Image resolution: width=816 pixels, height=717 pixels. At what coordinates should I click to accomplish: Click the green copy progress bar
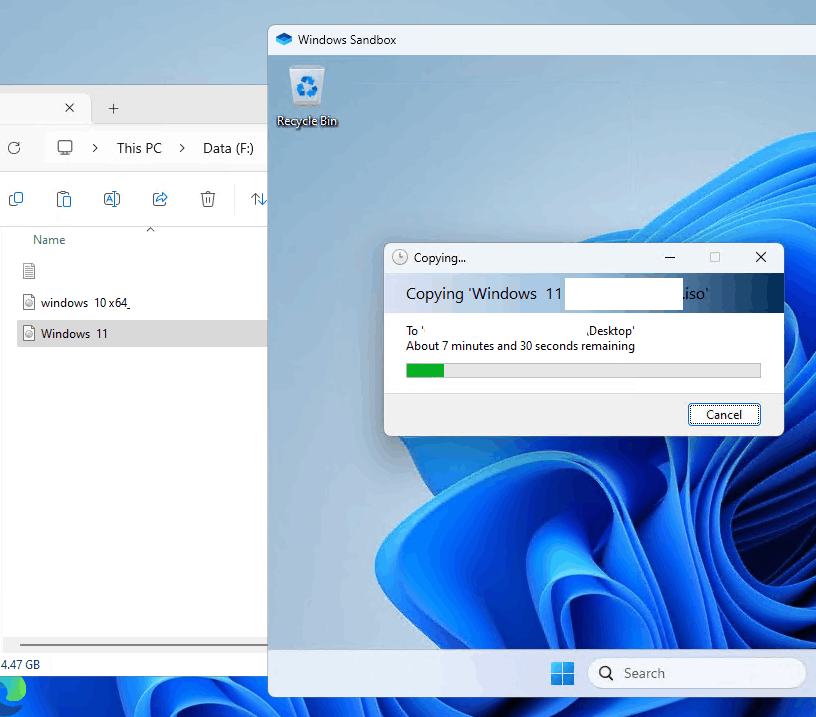point(425,370)
